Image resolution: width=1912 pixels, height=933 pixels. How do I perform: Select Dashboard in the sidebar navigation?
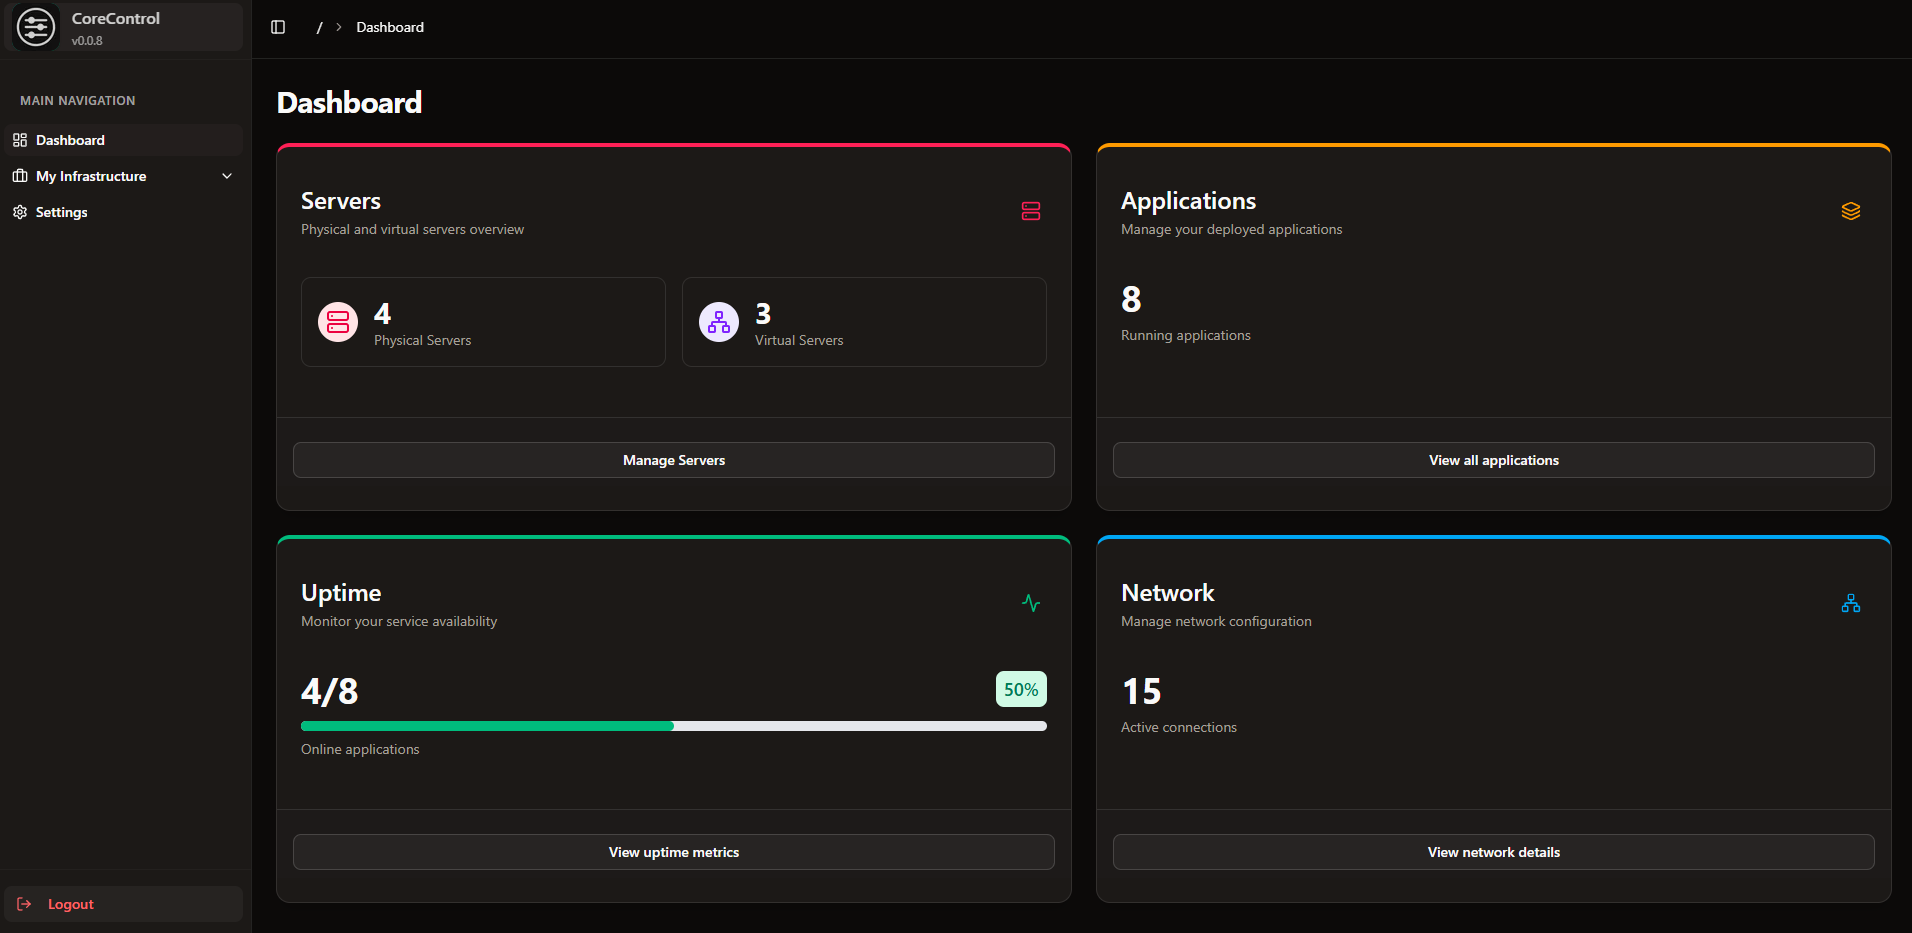coord(70,140)
